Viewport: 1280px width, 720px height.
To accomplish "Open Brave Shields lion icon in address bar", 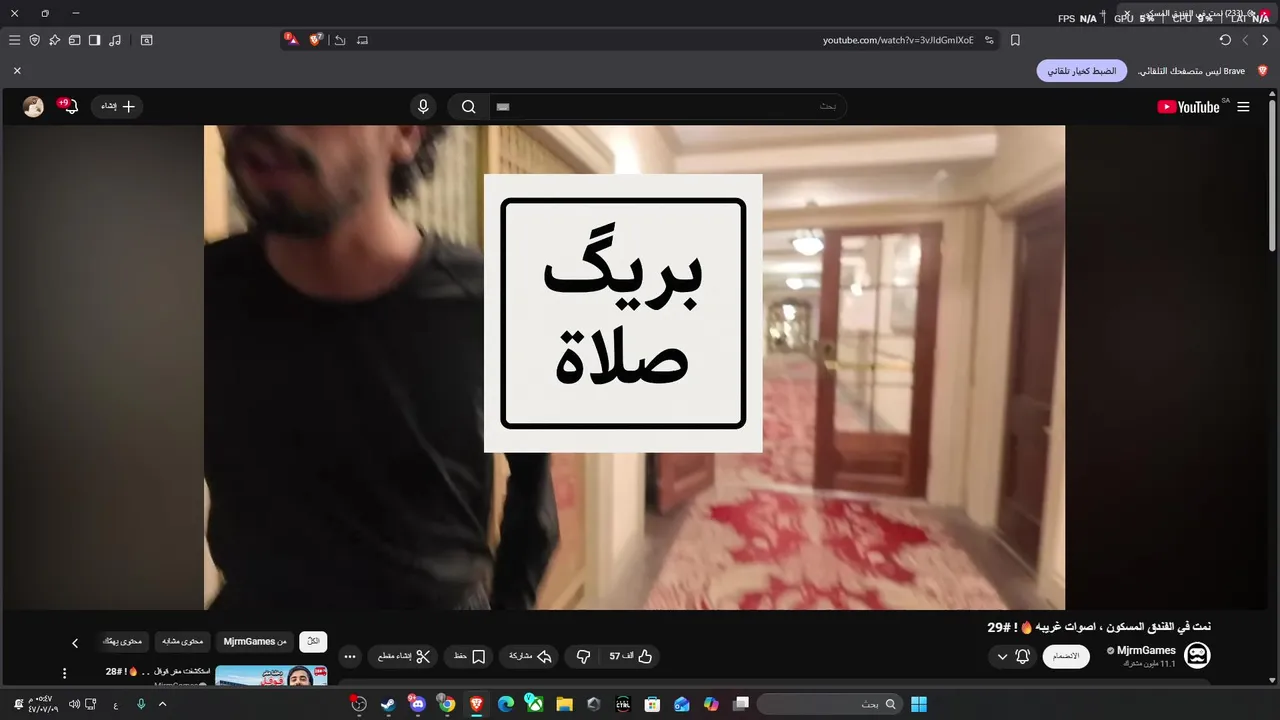I will pyautogui.click(x=316, y=40).
